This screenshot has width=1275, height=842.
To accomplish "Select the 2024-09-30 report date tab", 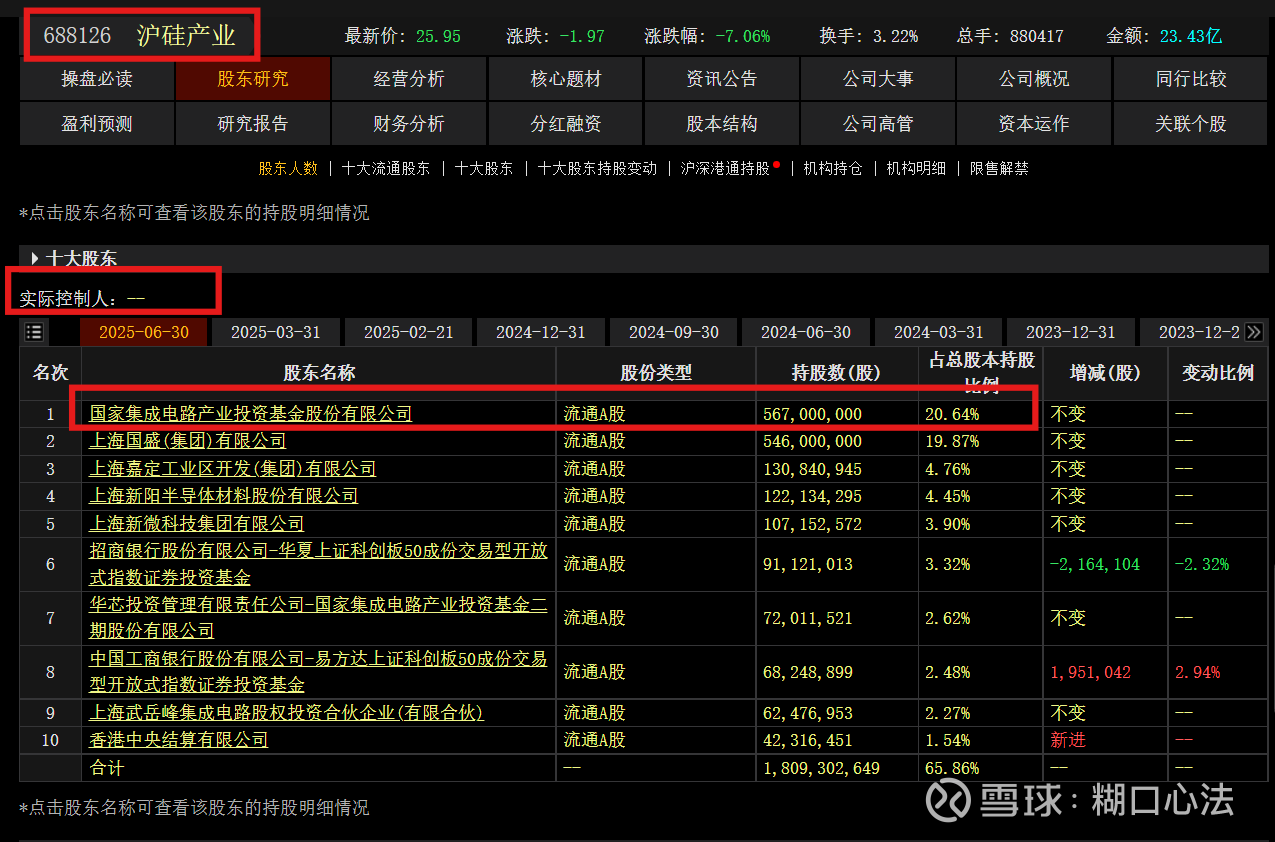I will point(674,332).
